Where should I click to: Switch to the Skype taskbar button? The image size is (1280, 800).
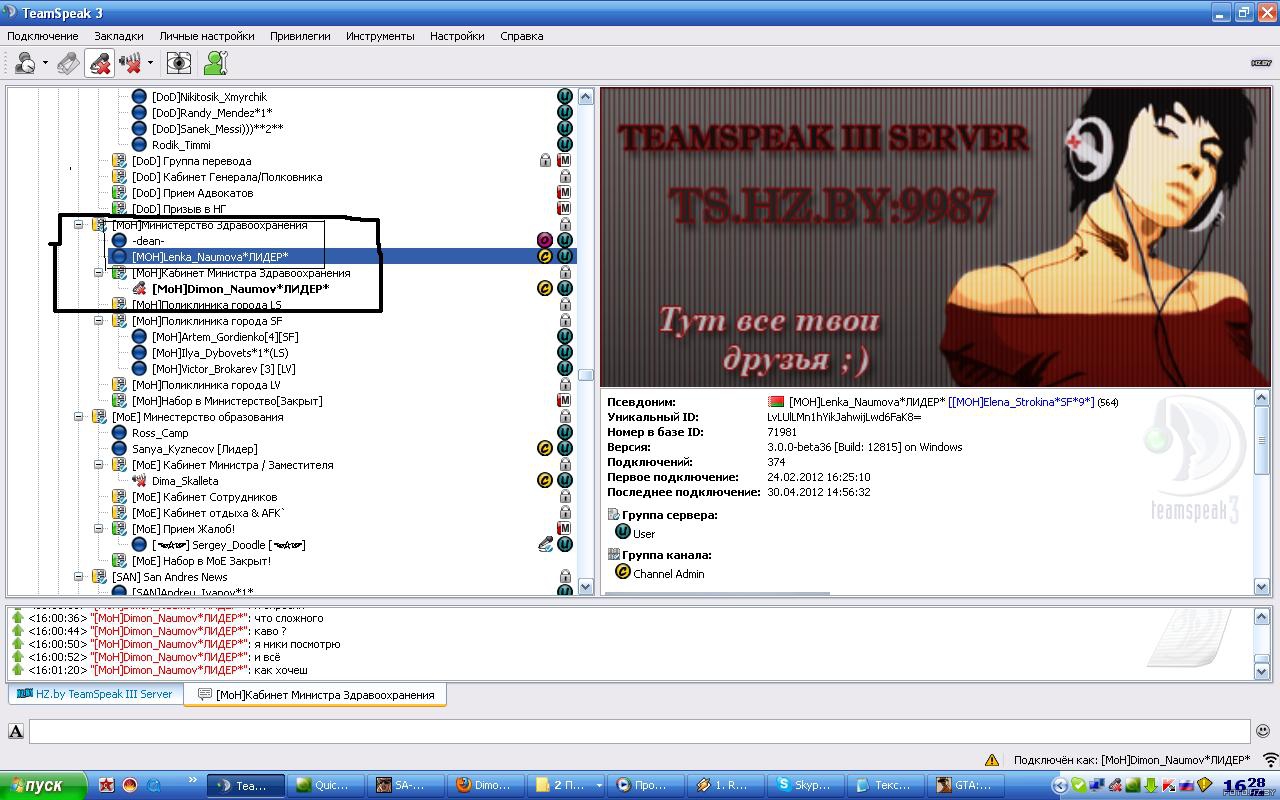(x=806, y=786)
